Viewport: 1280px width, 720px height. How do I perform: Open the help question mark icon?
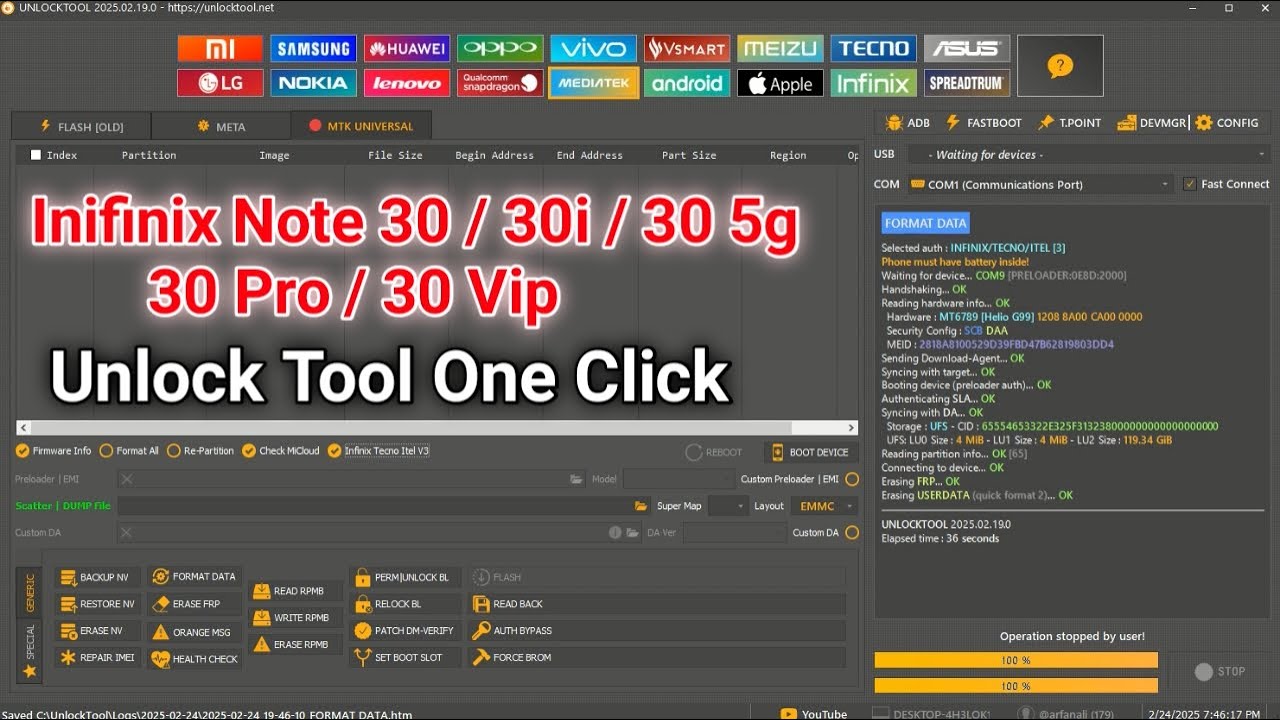pos(1060,66)
